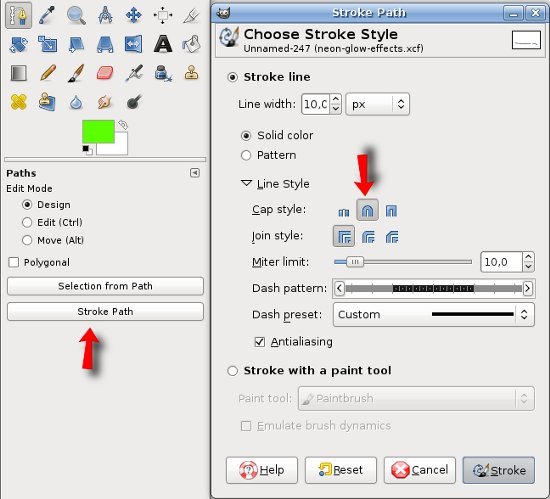Select the Paths tool in toolbox
This screenshot has height=499, width=550.
[18, 15]
